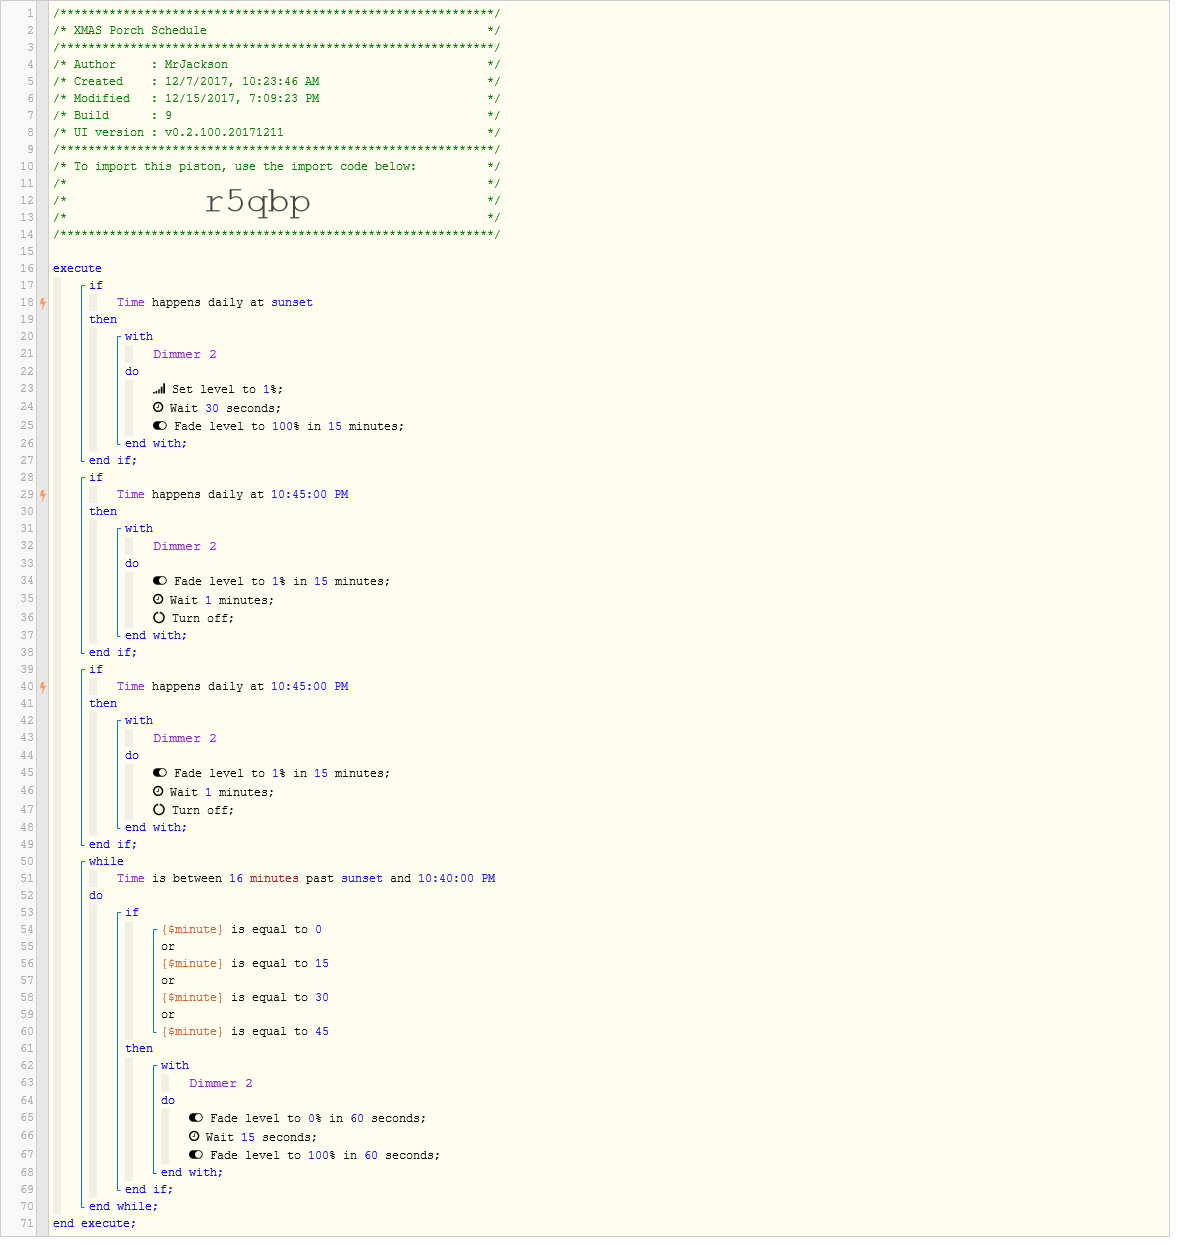Click the while keyword on line 50
The height and width of the screenshot is (1245, 1178).
tap(106, 861)
